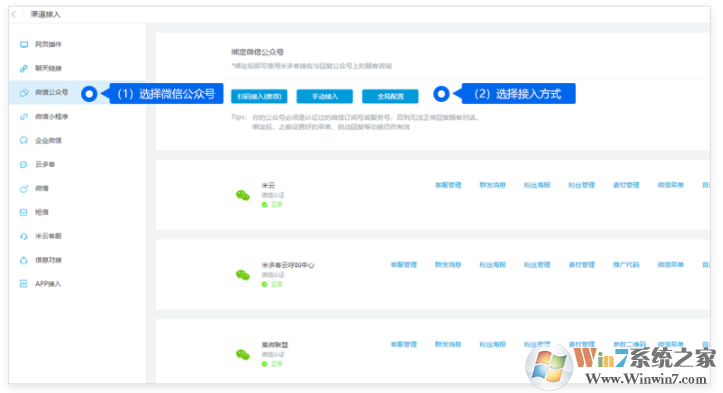This screenshot has height=393, width=723.
Task: Open 粉丝管理 for 米多客云呼叫中心
Action: pos(537,265)
